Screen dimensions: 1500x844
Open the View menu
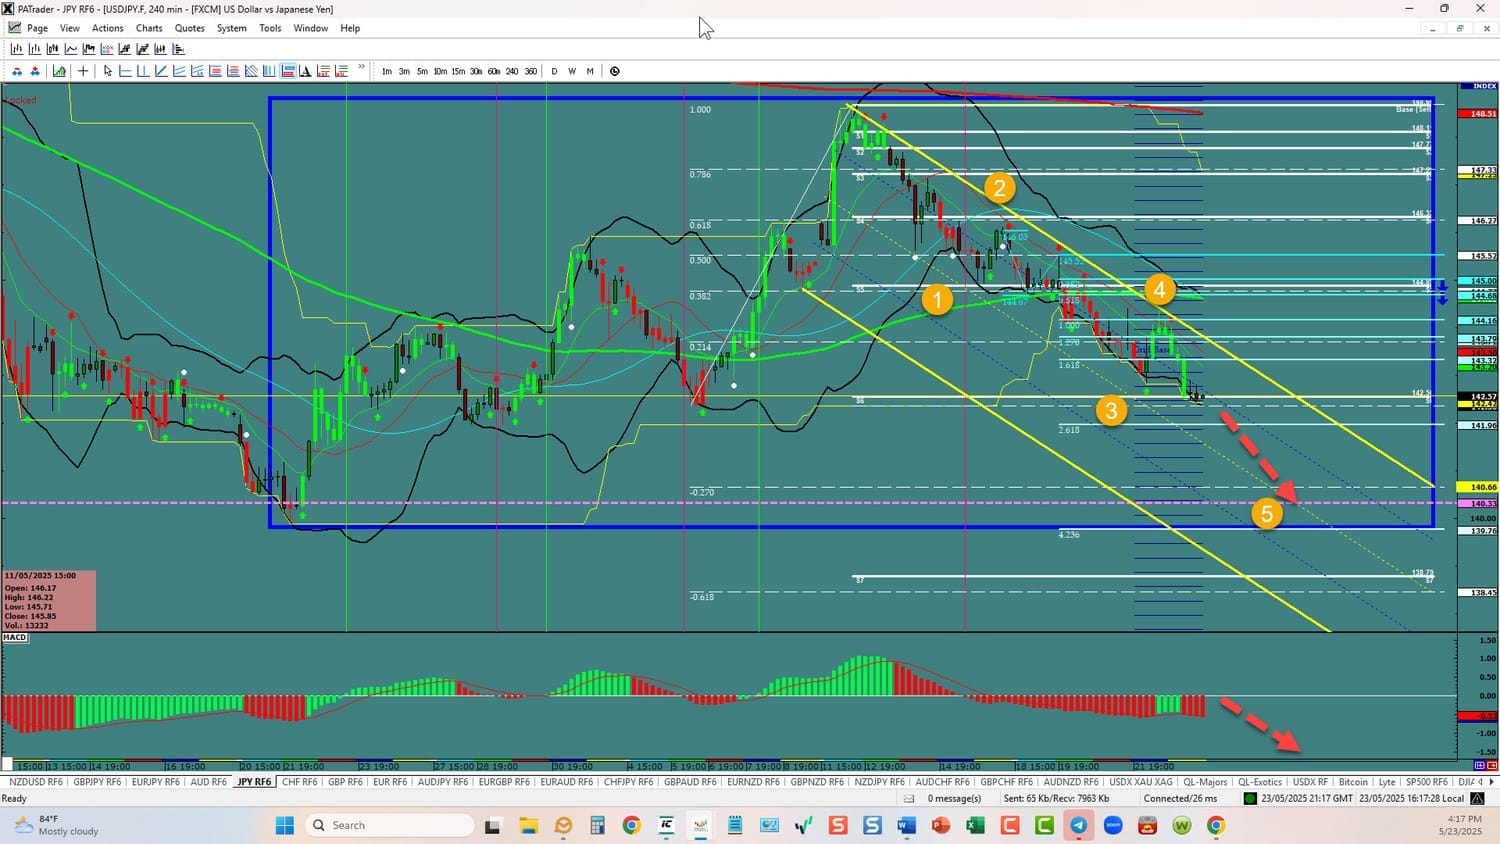(70, 28)
